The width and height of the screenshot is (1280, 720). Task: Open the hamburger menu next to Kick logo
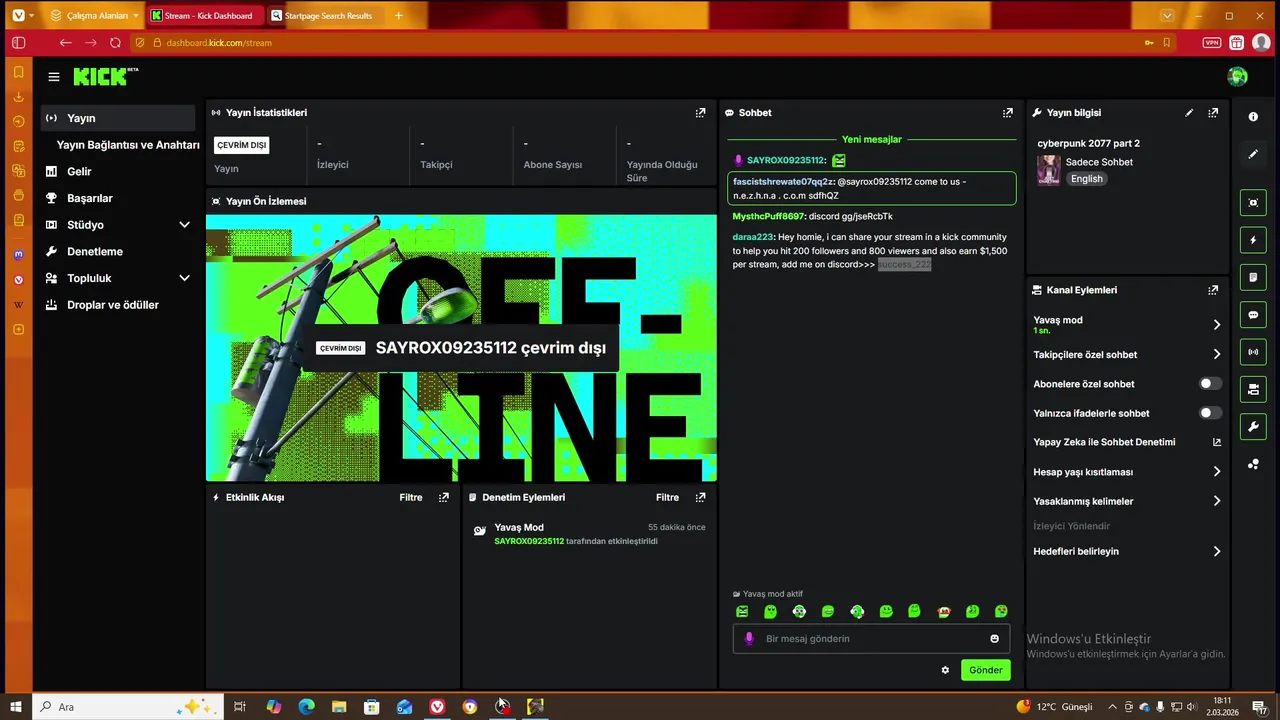54,77
